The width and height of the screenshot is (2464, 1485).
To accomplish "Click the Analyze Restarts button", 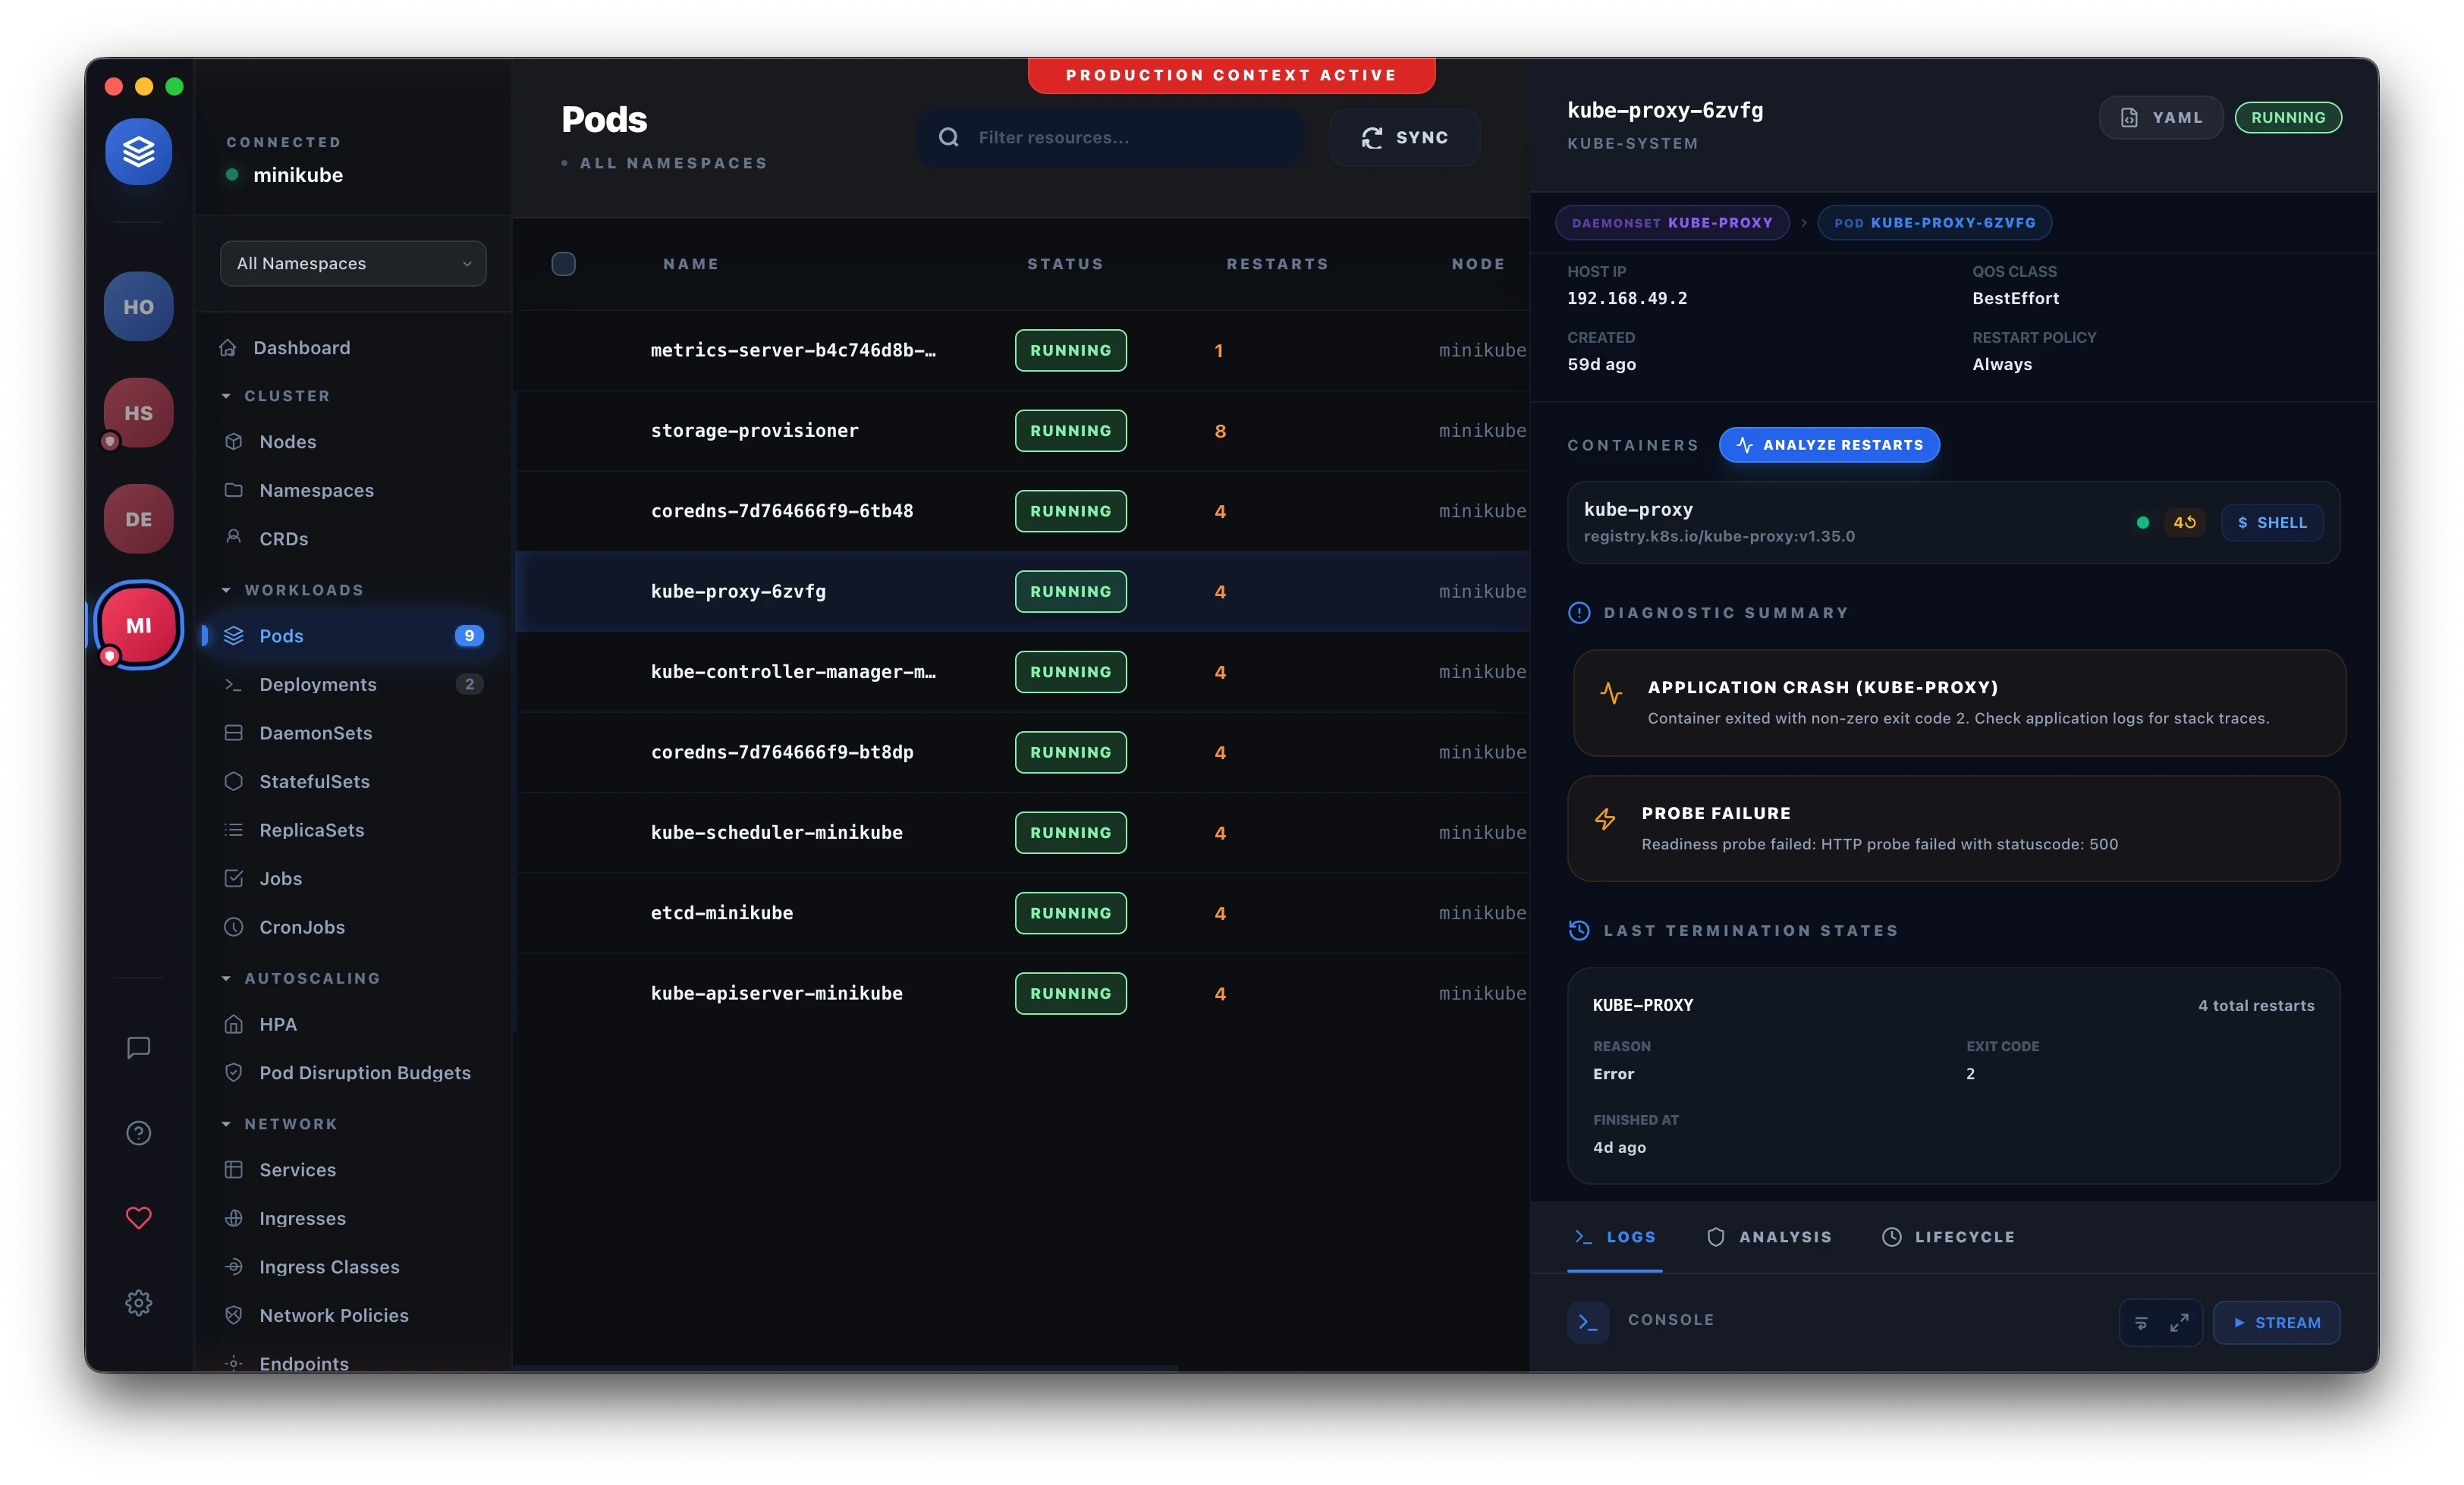I will 1829,445.
